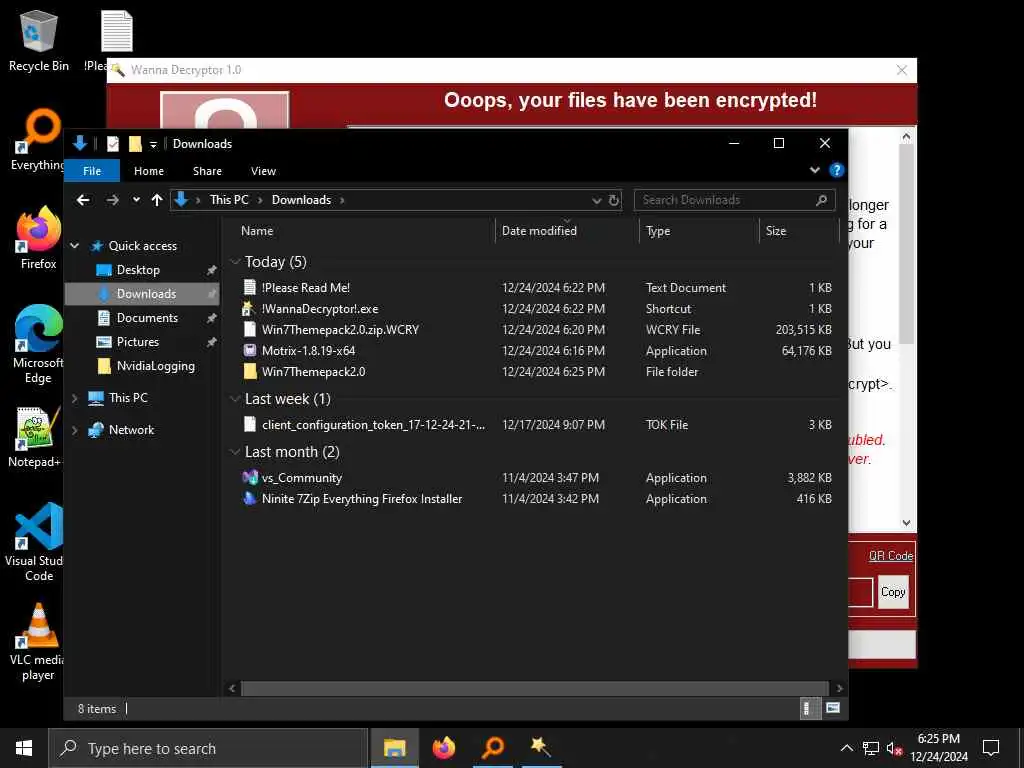Refresh the Downloads folder view
The height and width of the screenshot is (768, 1024).
click(614, 200)
